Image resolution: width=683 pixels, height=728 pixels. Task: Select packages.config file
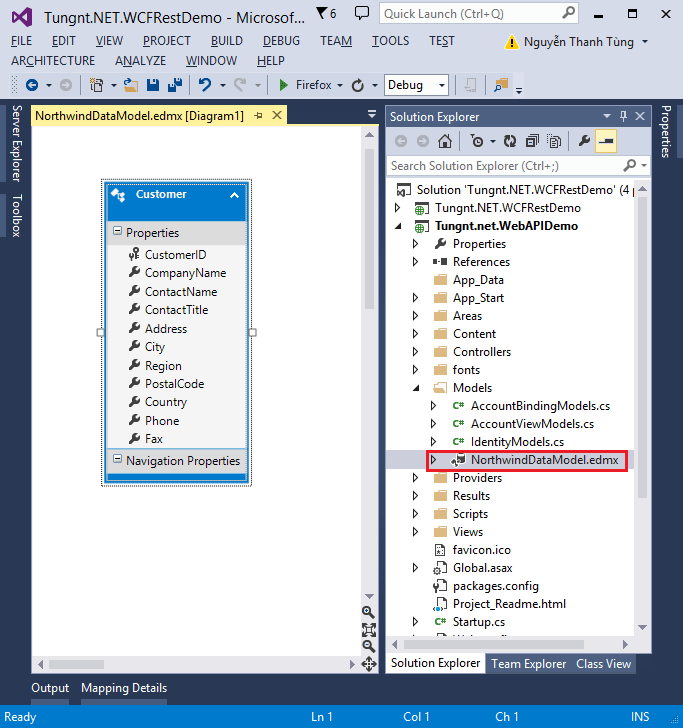click(x=496, y=586)
